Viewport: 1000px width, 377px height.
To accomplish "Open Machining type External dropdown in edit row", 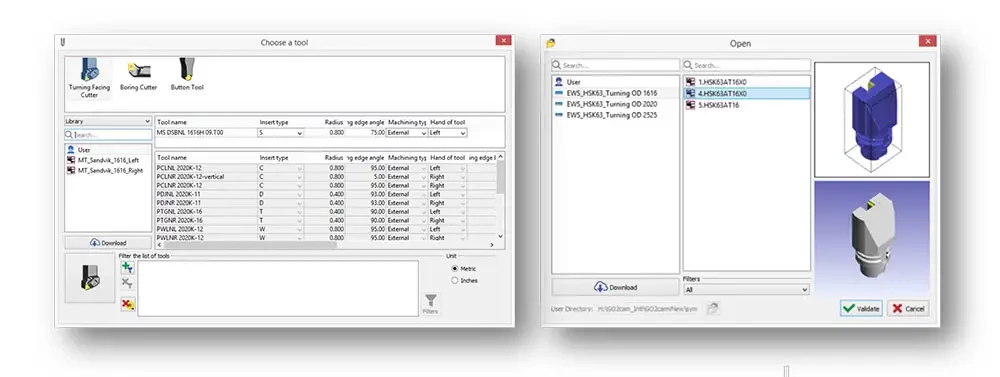I will [x=407, y=133].
